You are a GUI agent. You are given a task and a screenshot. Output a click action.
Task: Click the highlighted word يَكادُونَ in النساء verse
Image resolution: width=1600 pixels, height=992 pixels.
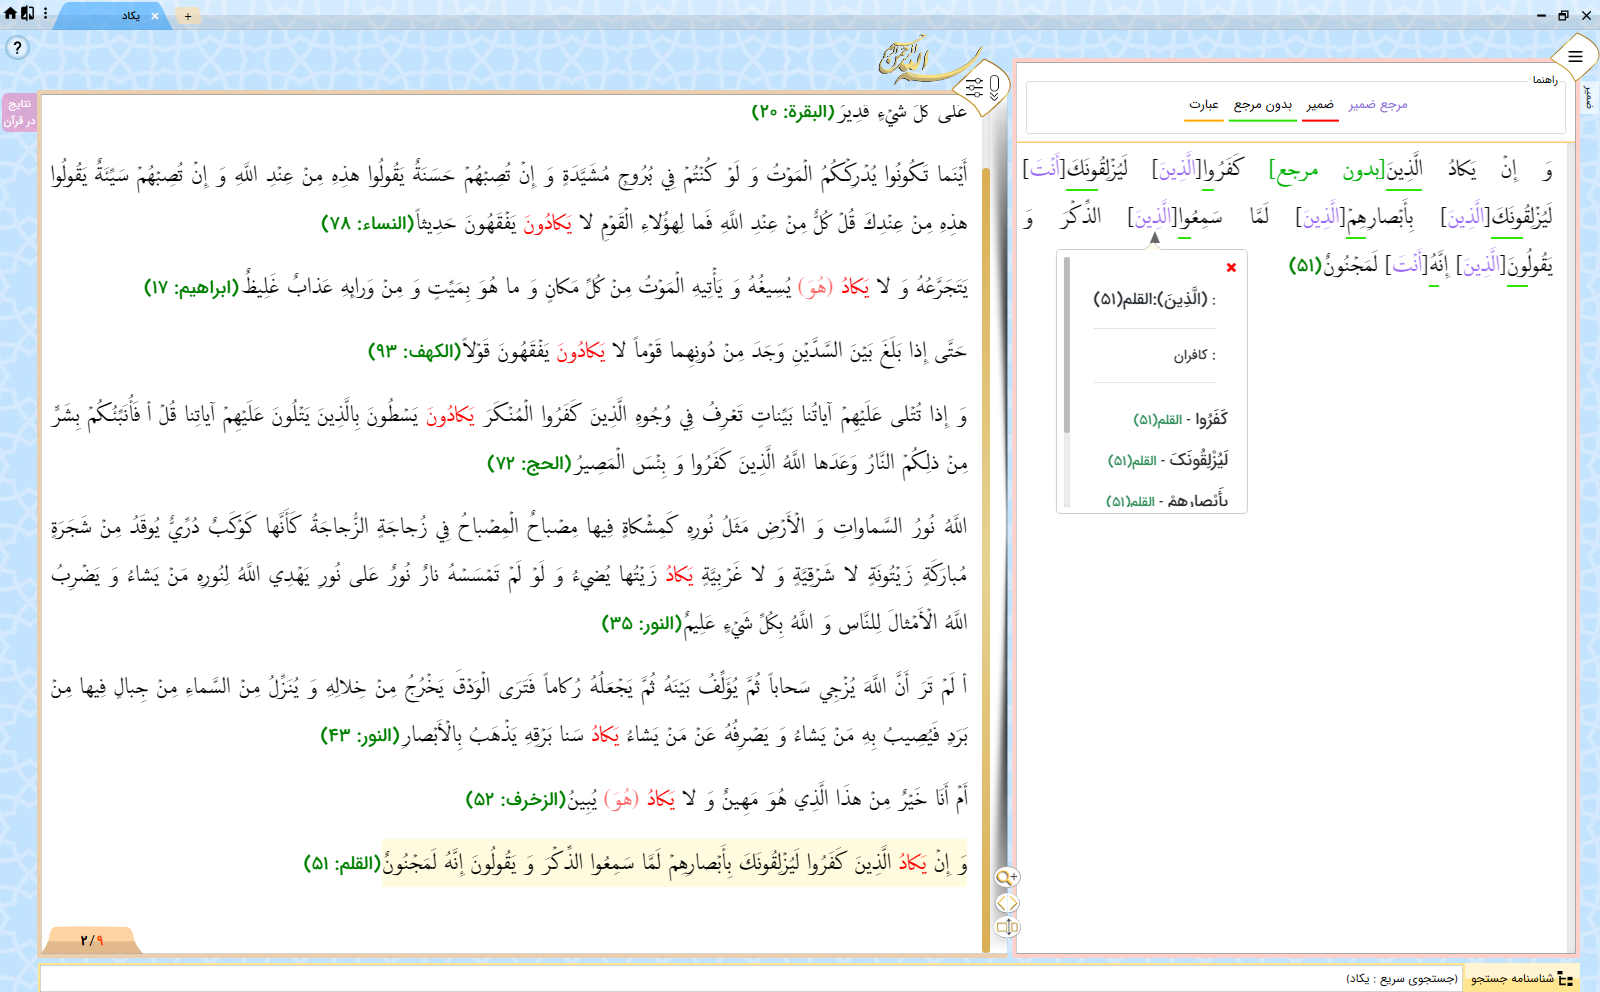[548, 224]
